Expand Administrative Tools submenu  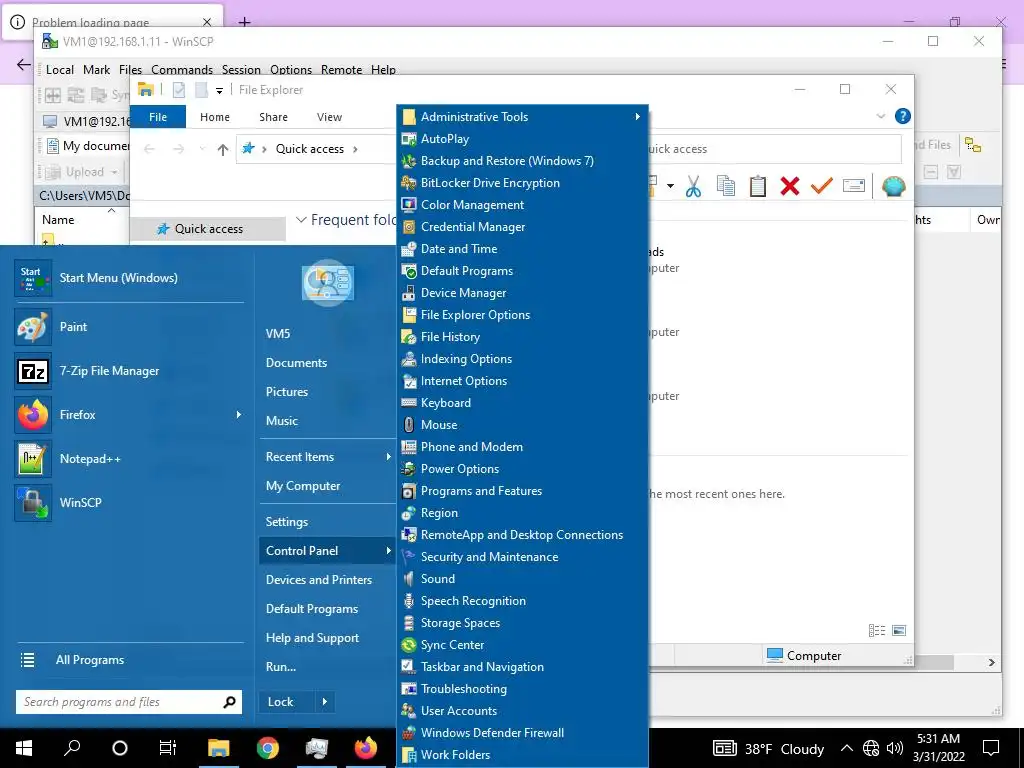pos(637,116)
